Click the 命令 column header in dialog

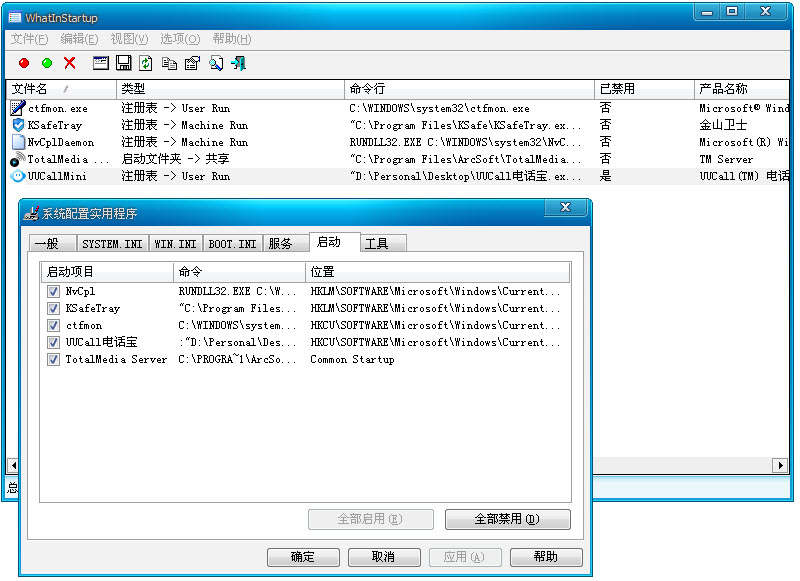(x=239, y=272)
